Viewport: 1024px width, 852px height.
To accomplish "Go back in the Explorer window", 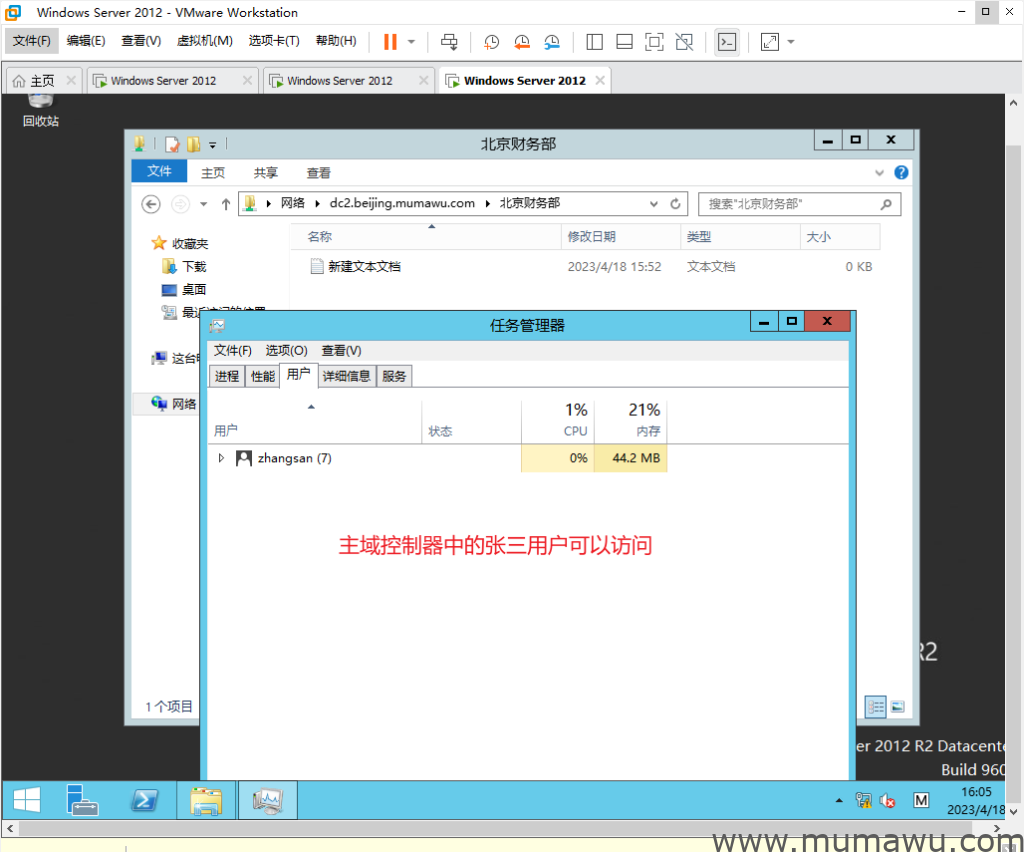I will point(151,204).
